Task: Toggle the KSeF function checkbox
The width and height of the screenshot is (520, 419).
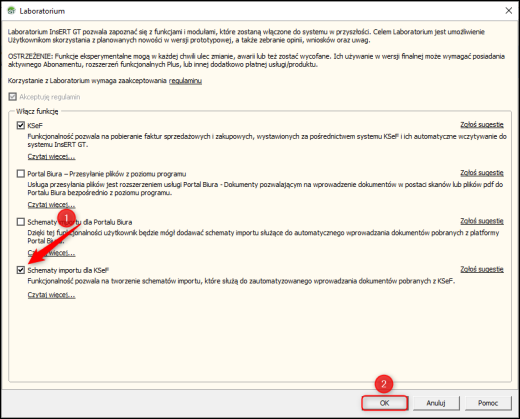Action: coord(21,125)
